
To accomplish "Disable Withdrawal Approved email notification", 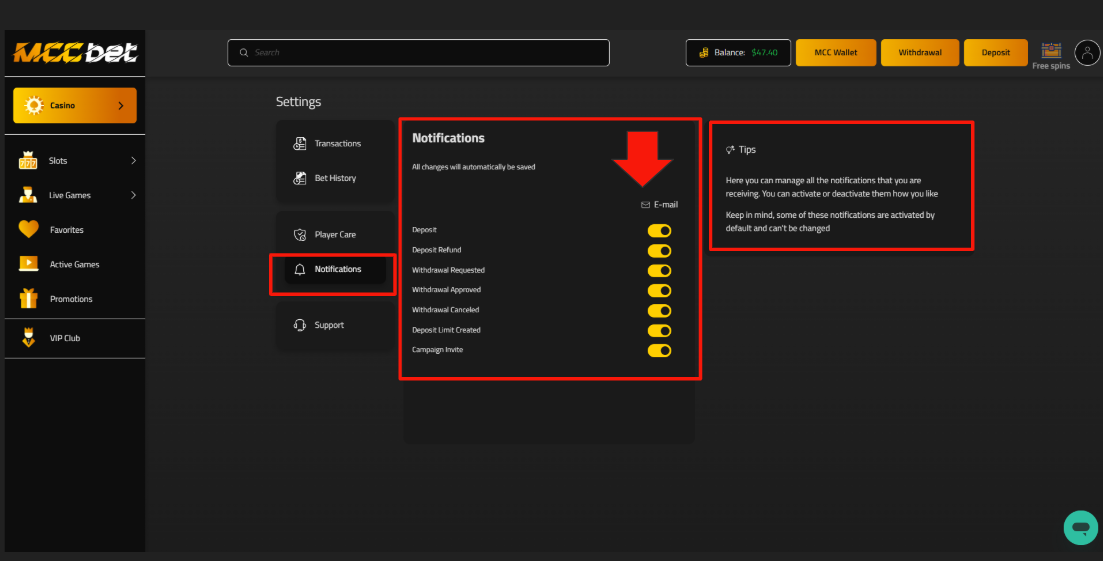I will 659,291.
